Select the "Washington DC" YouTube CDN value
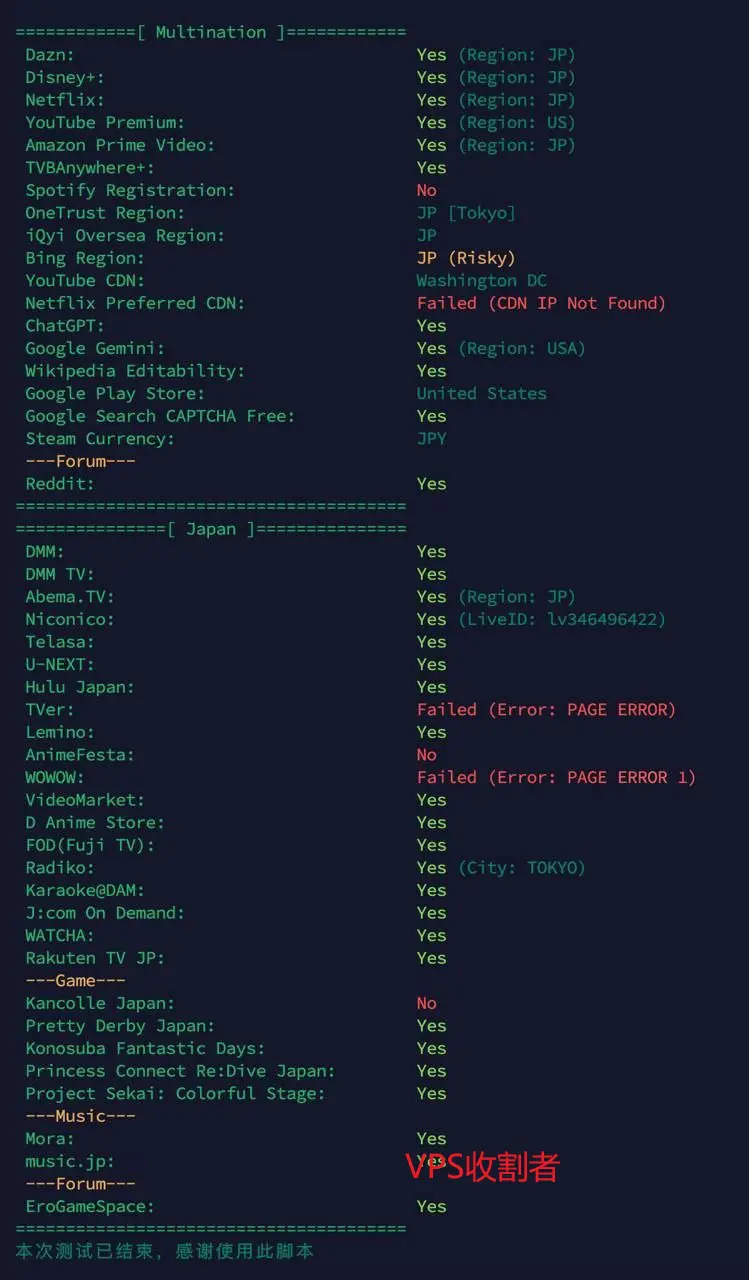This screenshot has height=1280, width=749. (x=481, y=281)
